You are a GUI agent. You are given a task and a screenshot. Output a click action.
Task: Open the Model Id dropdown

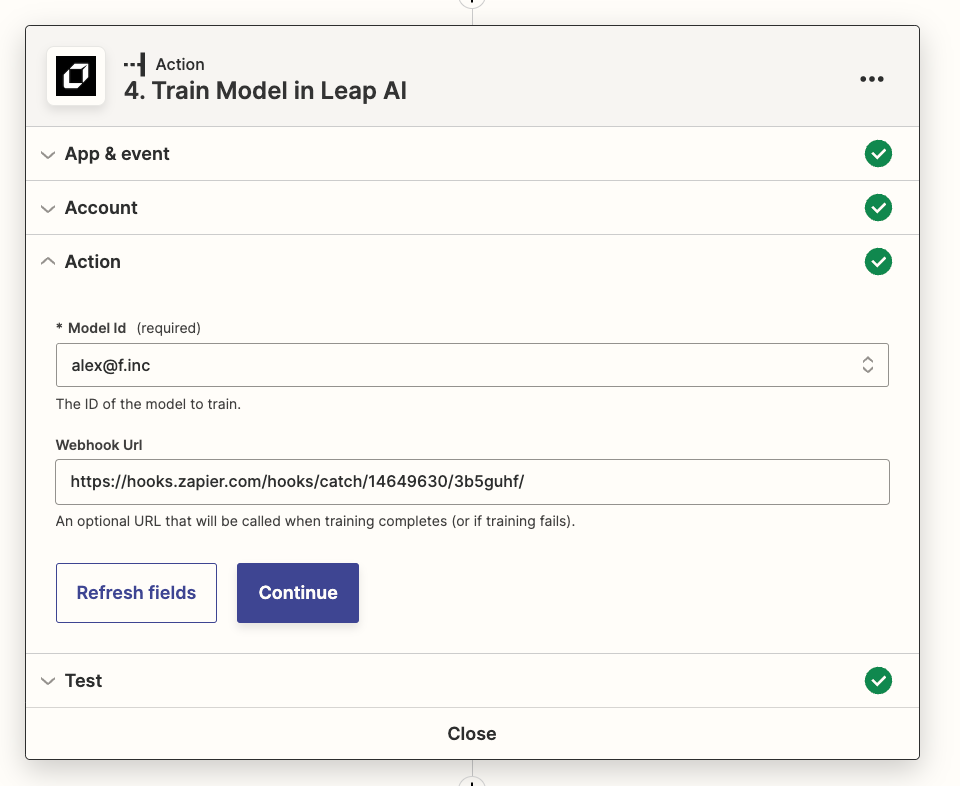[x=472, y=365]
